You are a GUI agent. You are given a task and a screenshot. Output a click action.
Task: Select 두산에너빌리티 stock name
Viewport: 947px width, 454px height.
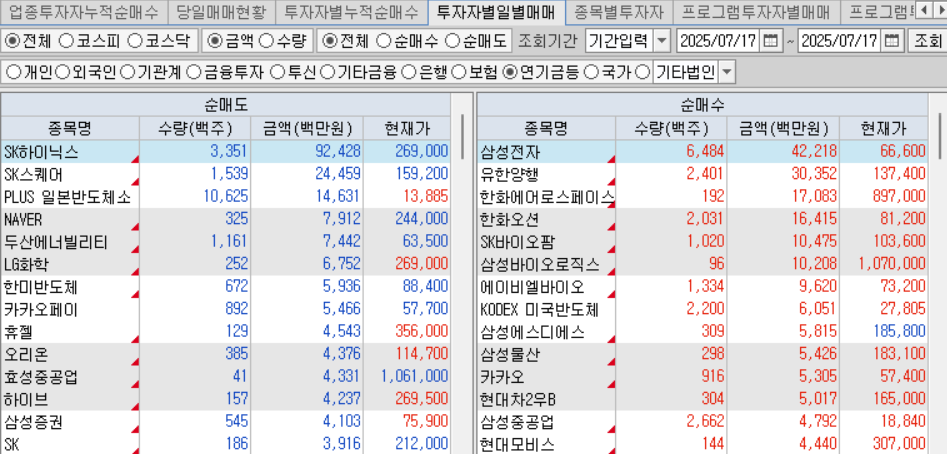tap(56, 242)
